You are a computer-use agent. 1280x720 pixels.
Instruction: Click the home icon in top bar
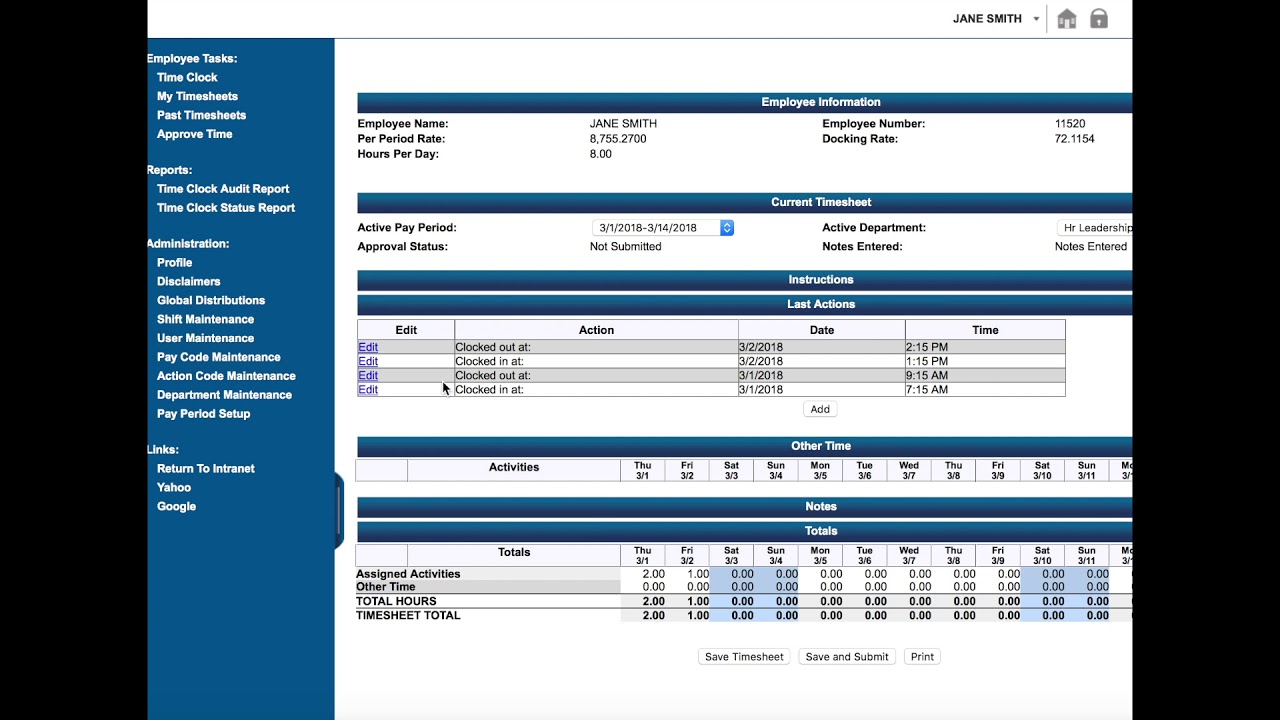[1067, 19]
